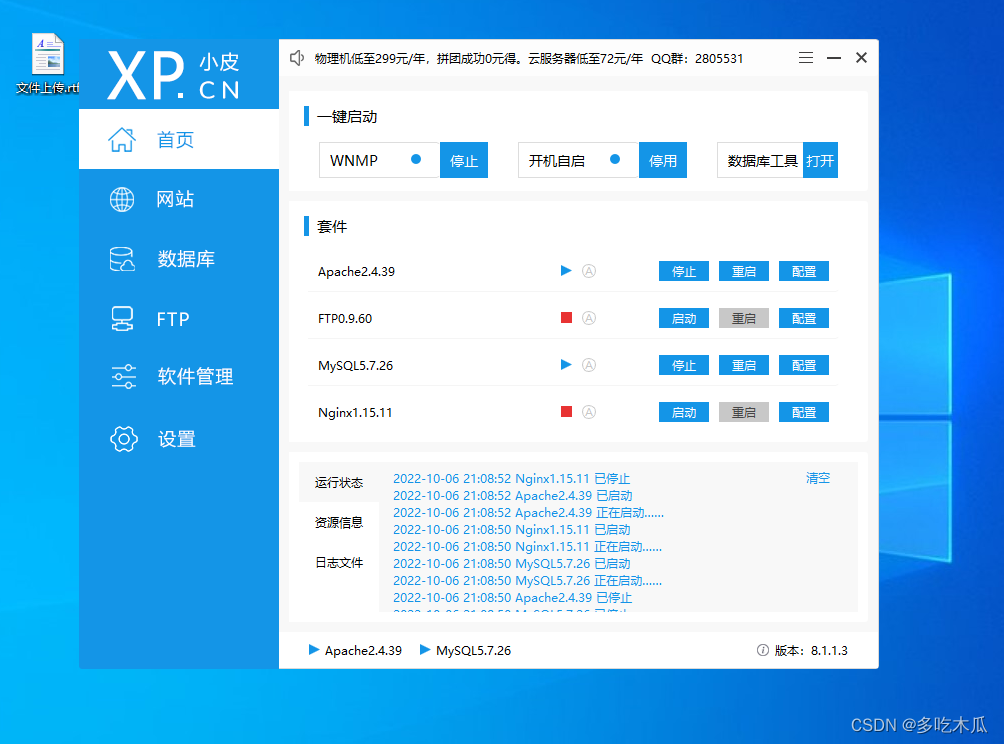The width and height of the screenshot is (1004, 744).
Task: Toggle FTP0.9.60 auto-start A icon
Action: pos(589,318)
